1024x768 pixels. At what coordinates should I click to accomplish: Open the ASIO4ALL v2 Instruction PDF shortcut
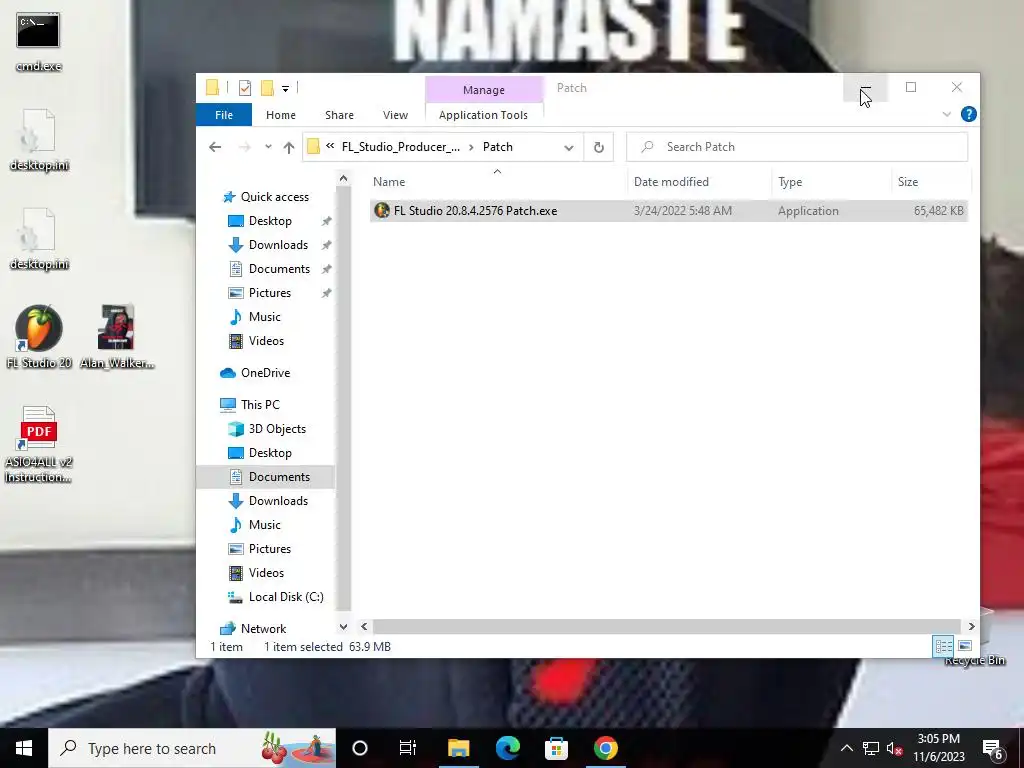click(x=38, y=444)
